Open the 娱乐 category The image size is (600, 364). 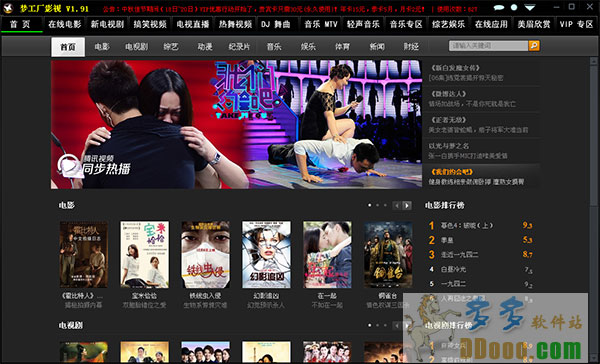coord(308,47)
